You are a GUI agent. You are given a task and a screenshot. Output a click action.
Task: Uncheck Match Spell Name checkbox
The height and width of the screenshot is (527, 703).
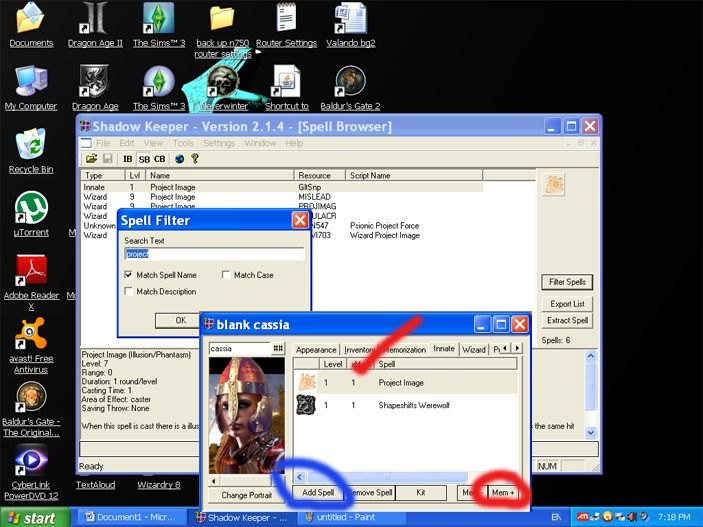[x=129, y=275]
